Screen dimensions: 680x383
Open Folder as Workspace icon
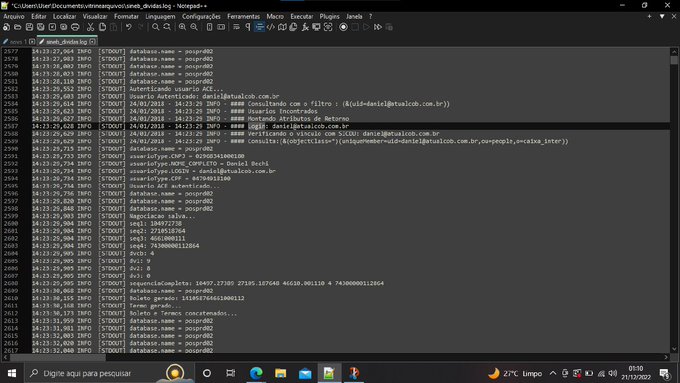[316, 27]
